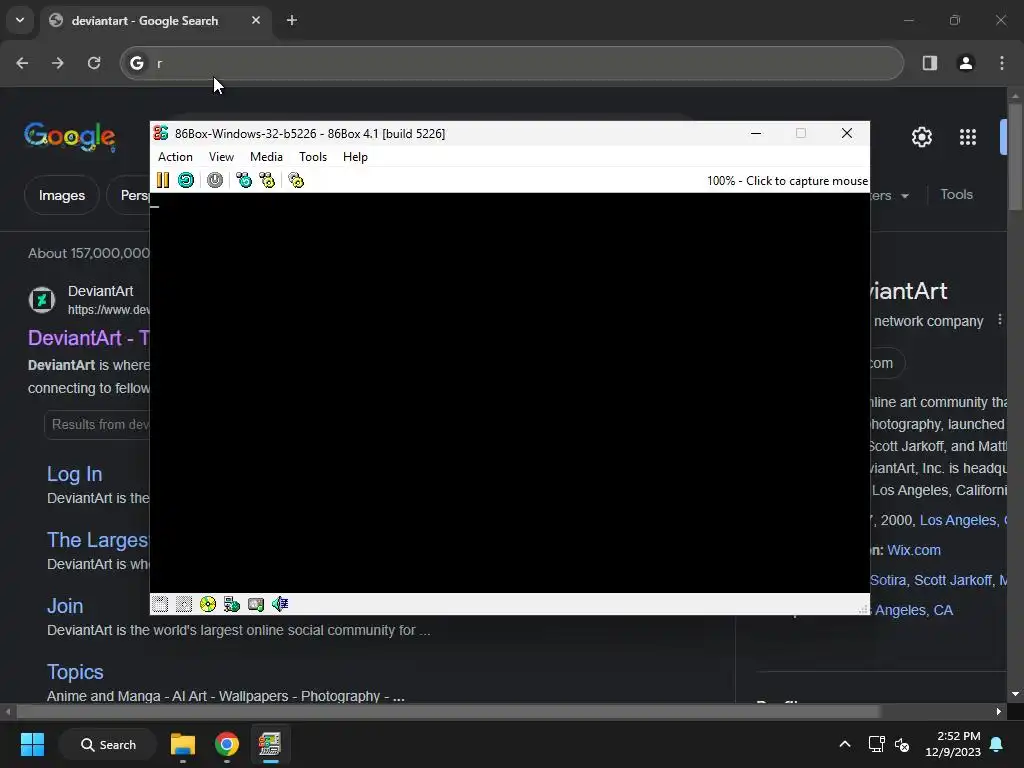The height and width of the screenshot is (768, 1024).
Task: Open the Join sitelink
Action: [65, 606]
